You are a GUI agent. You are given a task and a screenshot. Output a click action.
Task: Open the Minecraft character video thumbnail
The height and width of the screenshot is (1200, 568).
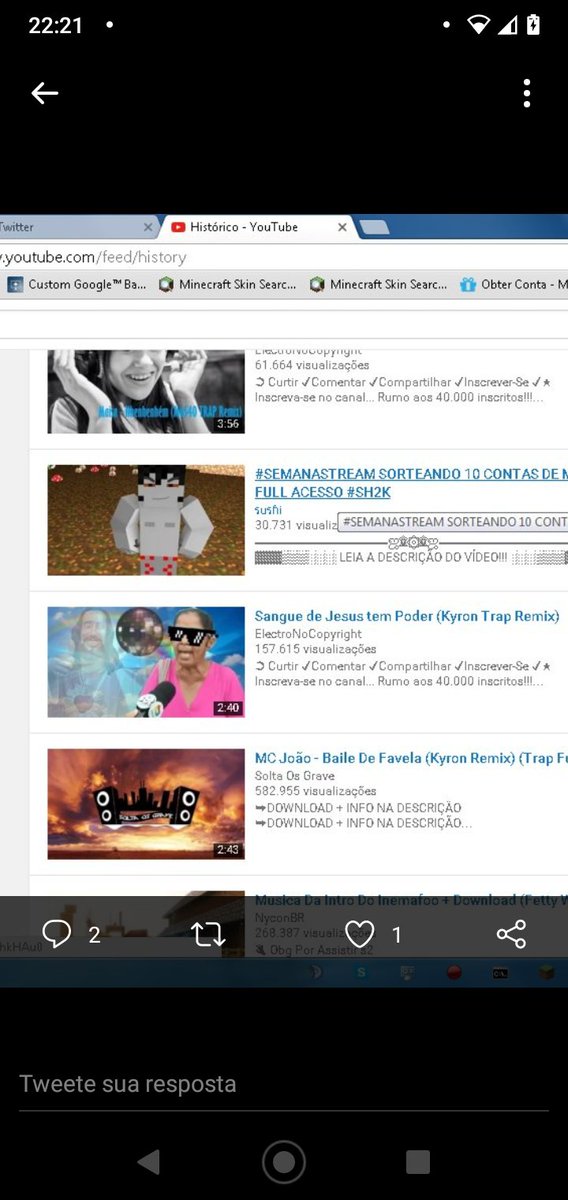[x=146, y=520]
